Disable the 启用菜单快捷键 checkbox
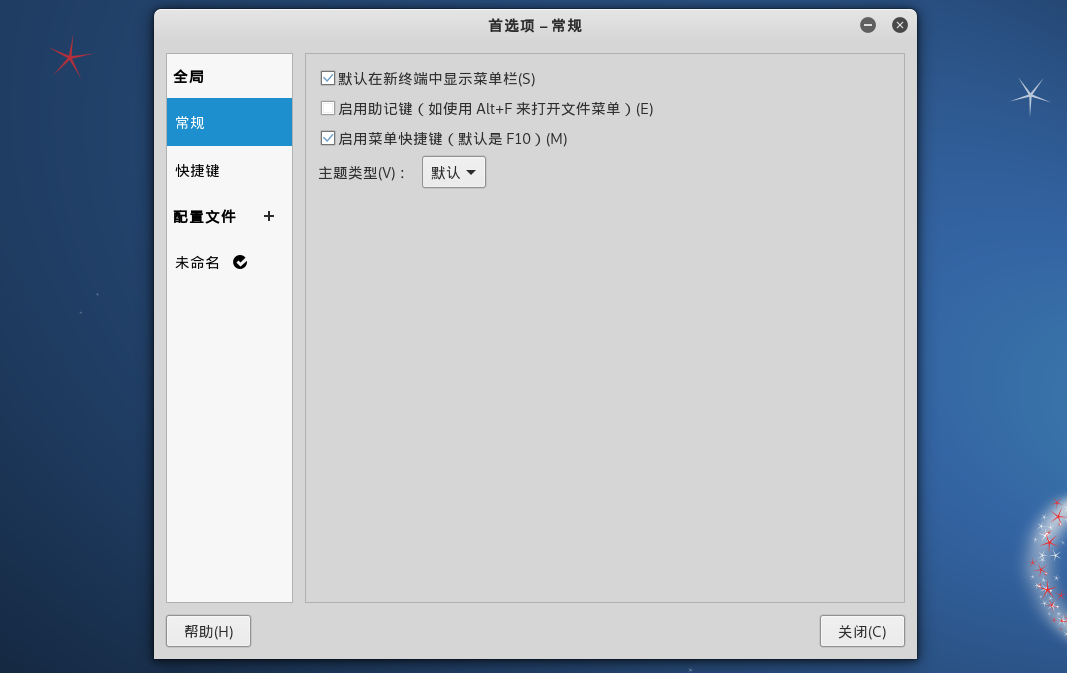Viewport: 1067px width, 673px height. [327, 138]
